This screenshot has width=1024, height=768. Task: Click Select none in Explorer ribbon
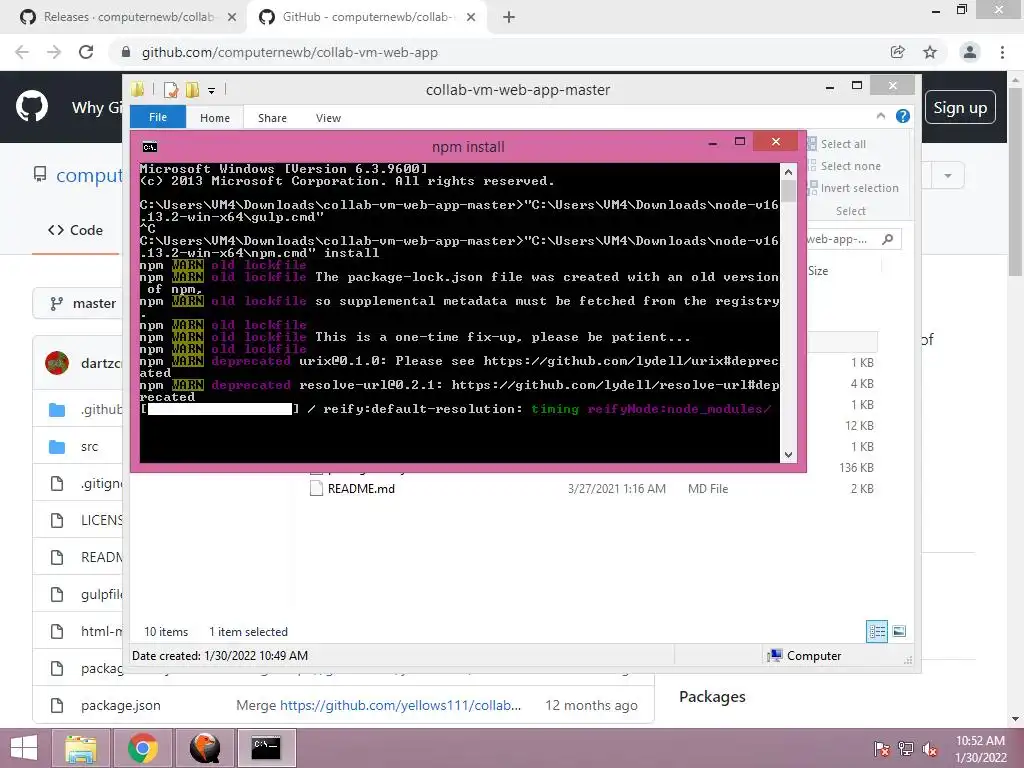click(844, 166)
